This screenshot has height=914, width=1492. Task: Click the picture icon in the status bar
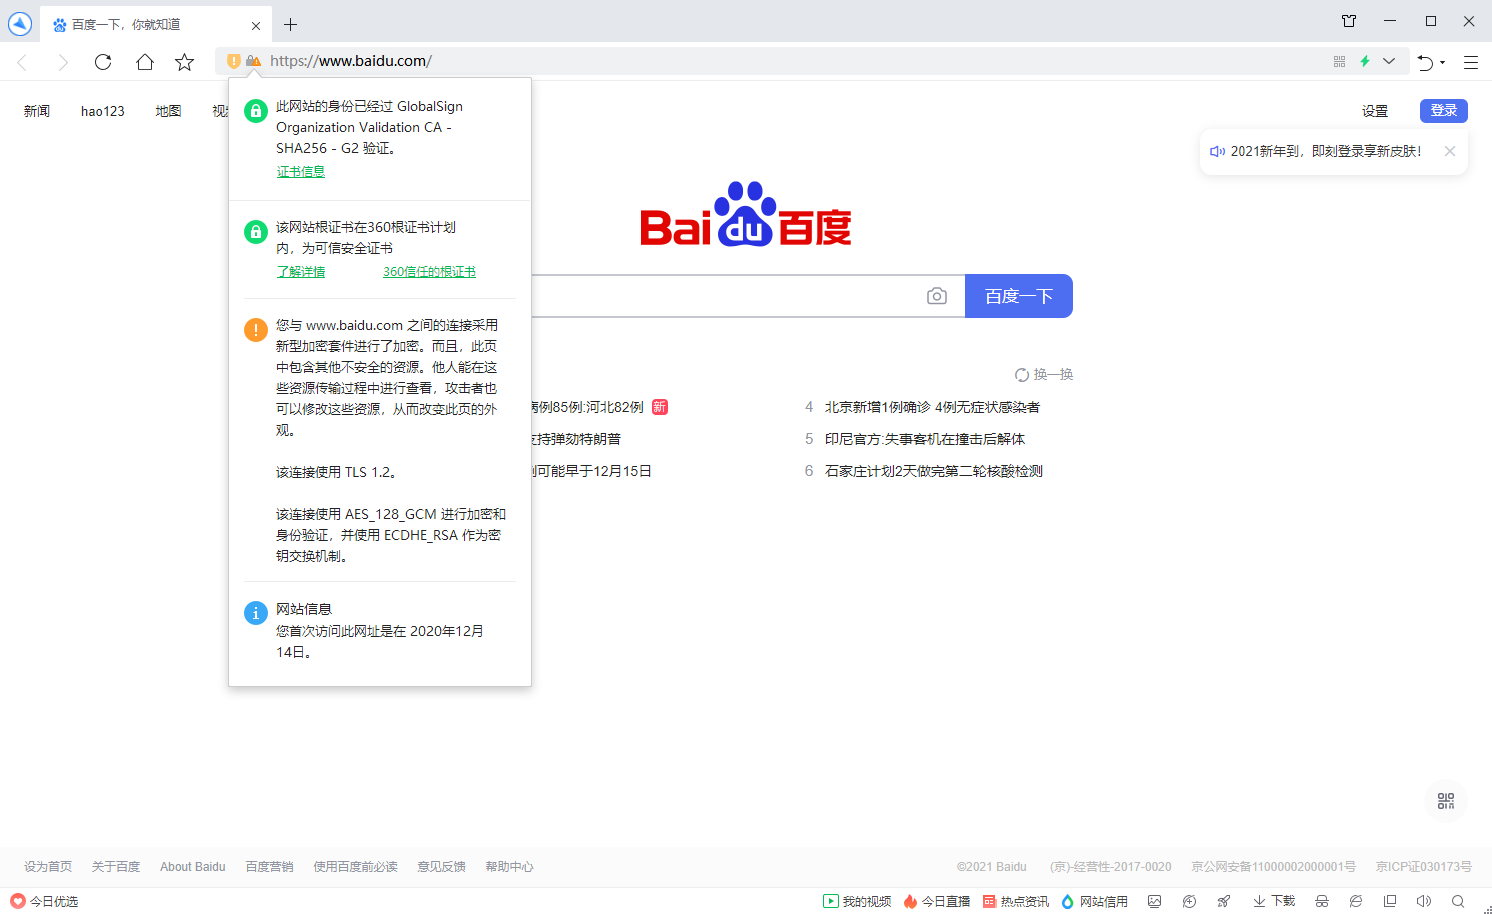[1155, 901]
